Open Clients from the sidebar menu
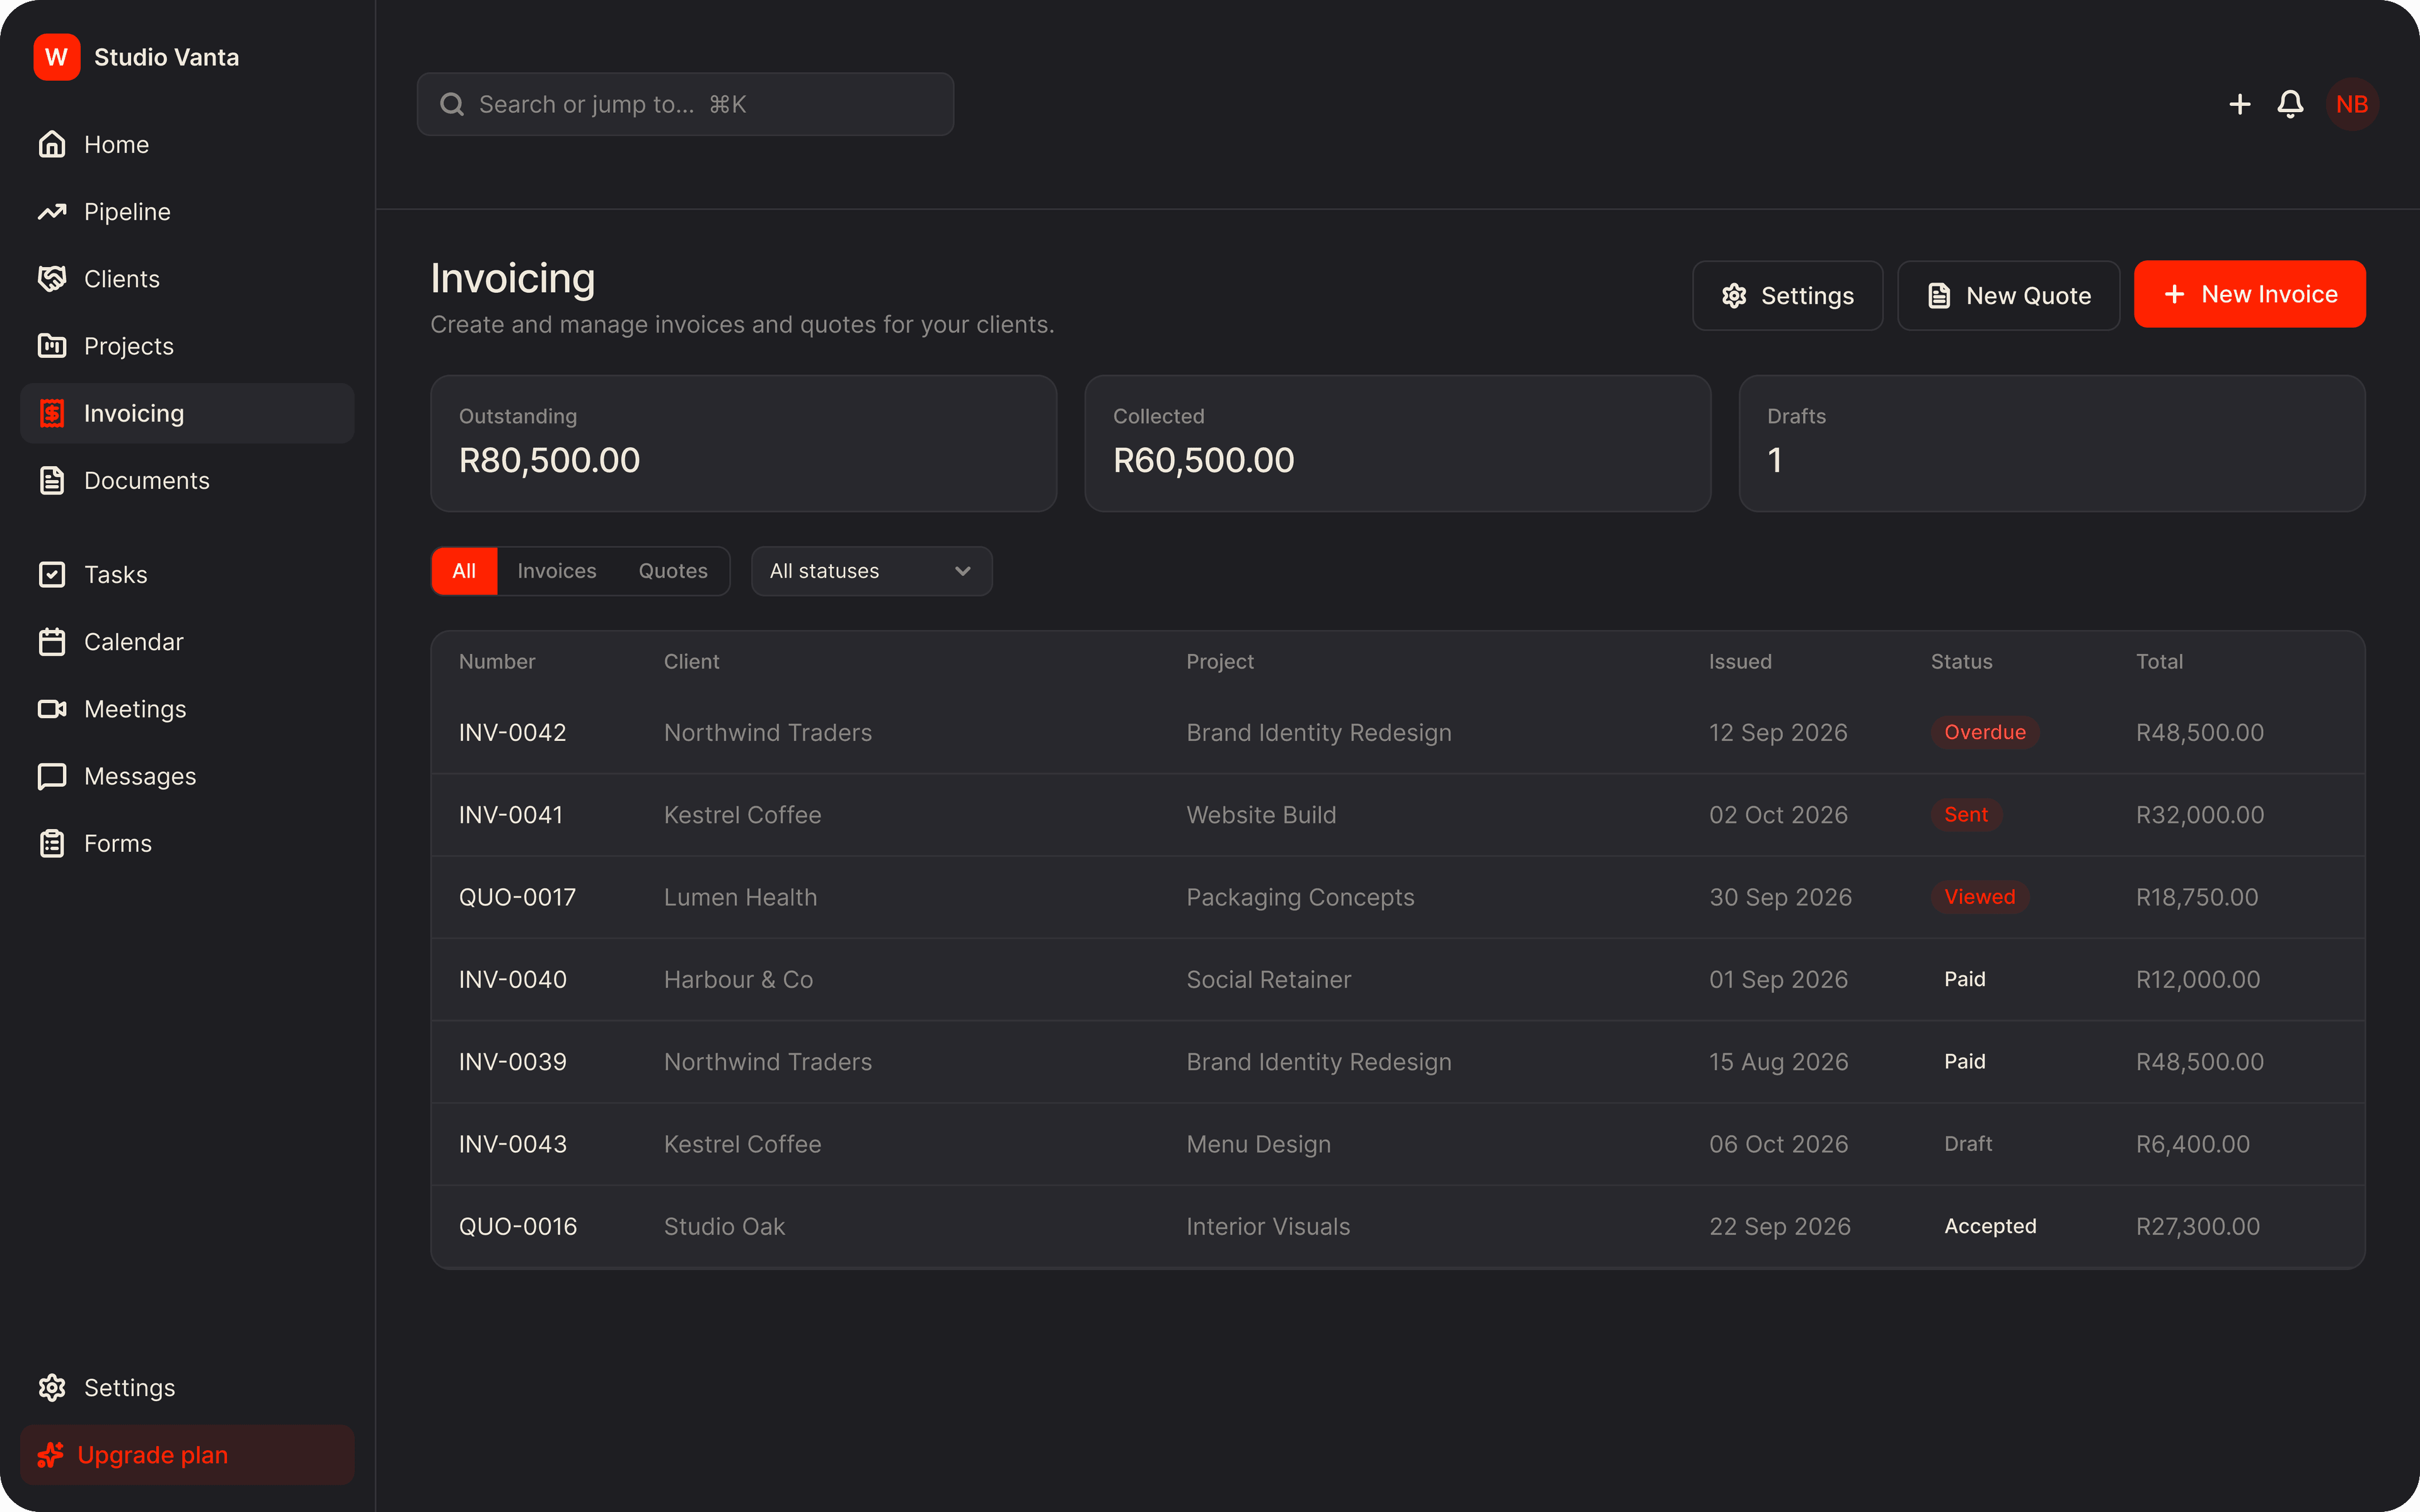The width and height of the screenshot is (2420, 1512). click(x=187, y=278)
